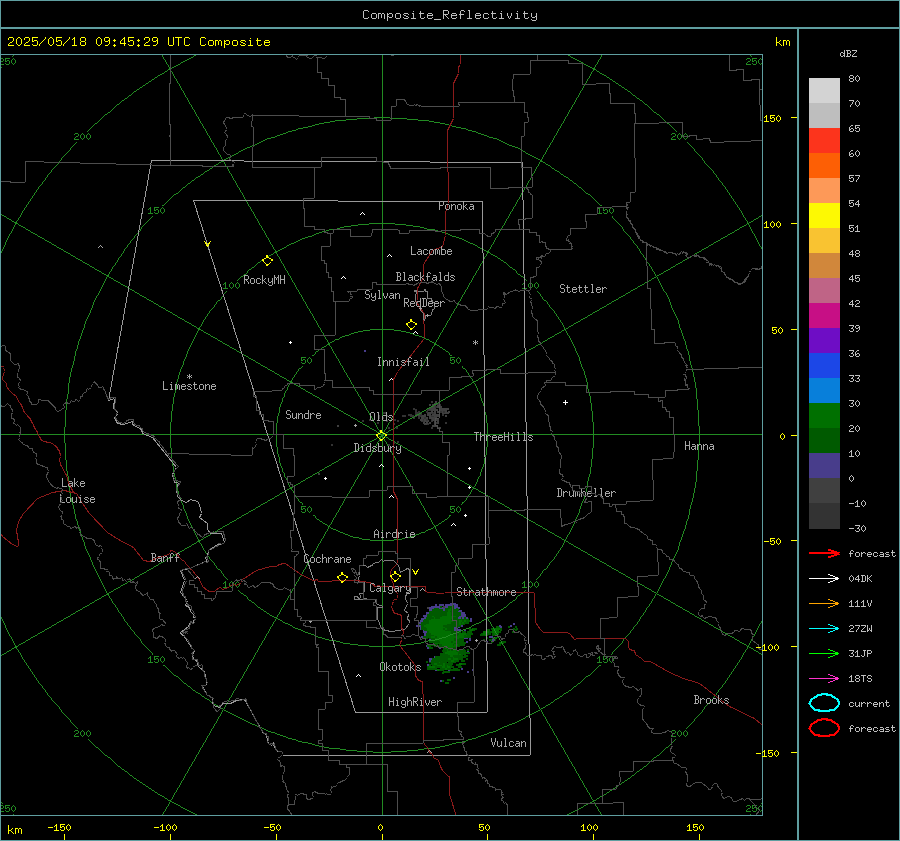Click the white 04DK arrow icon
This screenshot has width=900, height=841.
click(x=824, y=578)
